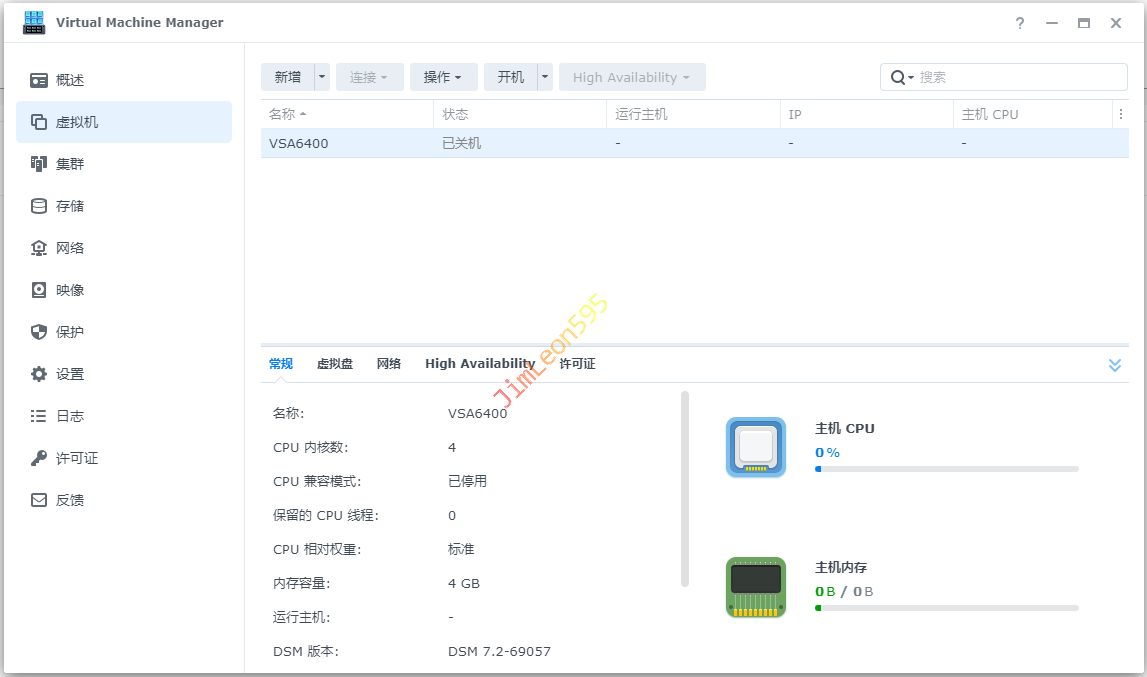The image size is (1147, 677).
Task: Switch to the 许可证 tab in details panel
Action: click(x=578, y=364)
